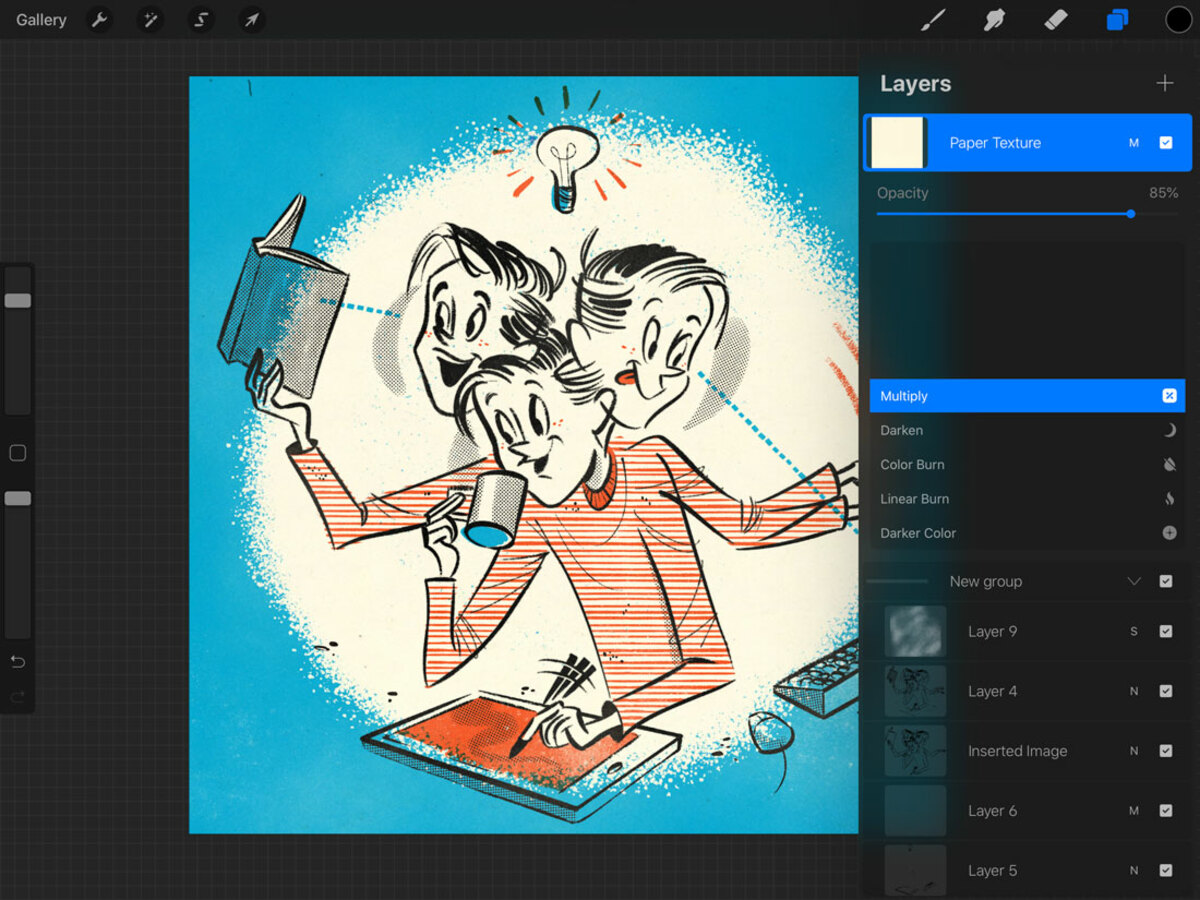Select the Transform arrow tool
The height and width of the screenshot is (900, 1200).
pyautogui.click(x=252, y=20)
